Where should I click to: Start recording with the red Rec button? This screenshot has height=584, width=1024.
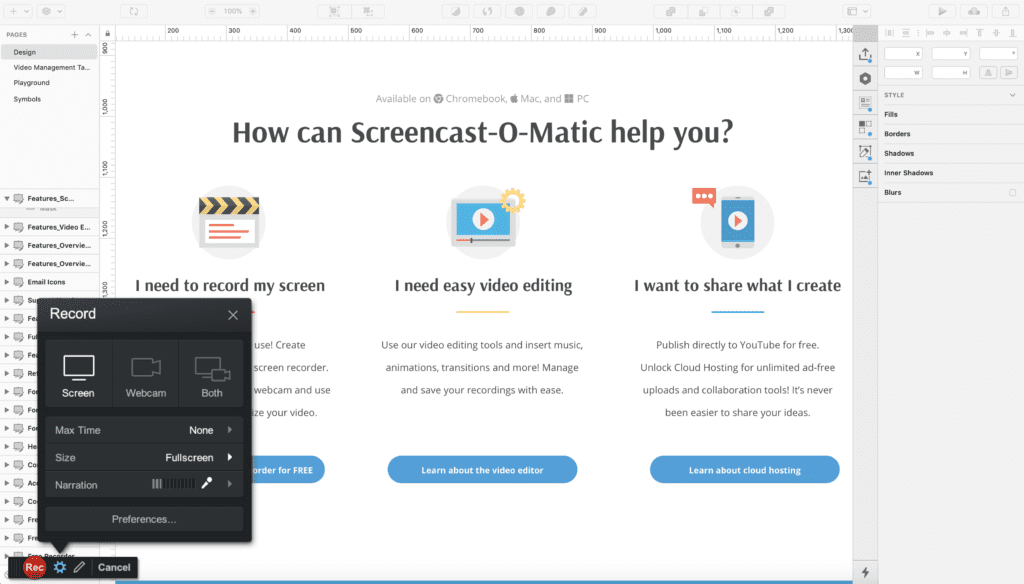(34, 567)
